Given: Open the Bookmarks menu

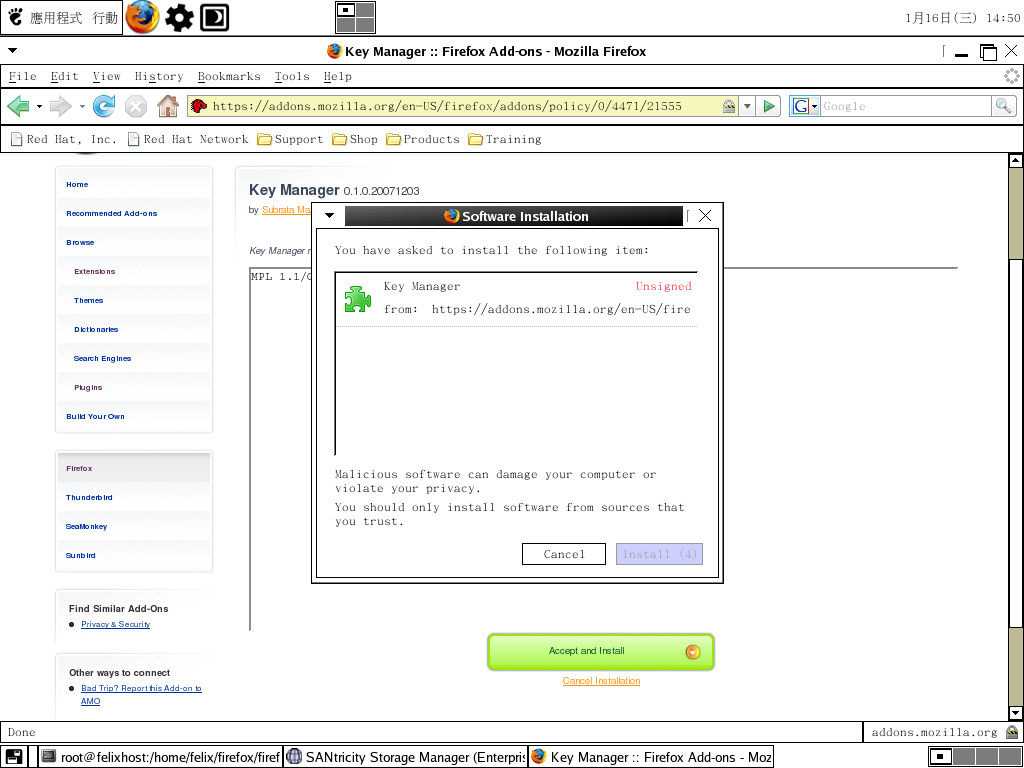Looking at the screenshot, I should tap(229, 76).
